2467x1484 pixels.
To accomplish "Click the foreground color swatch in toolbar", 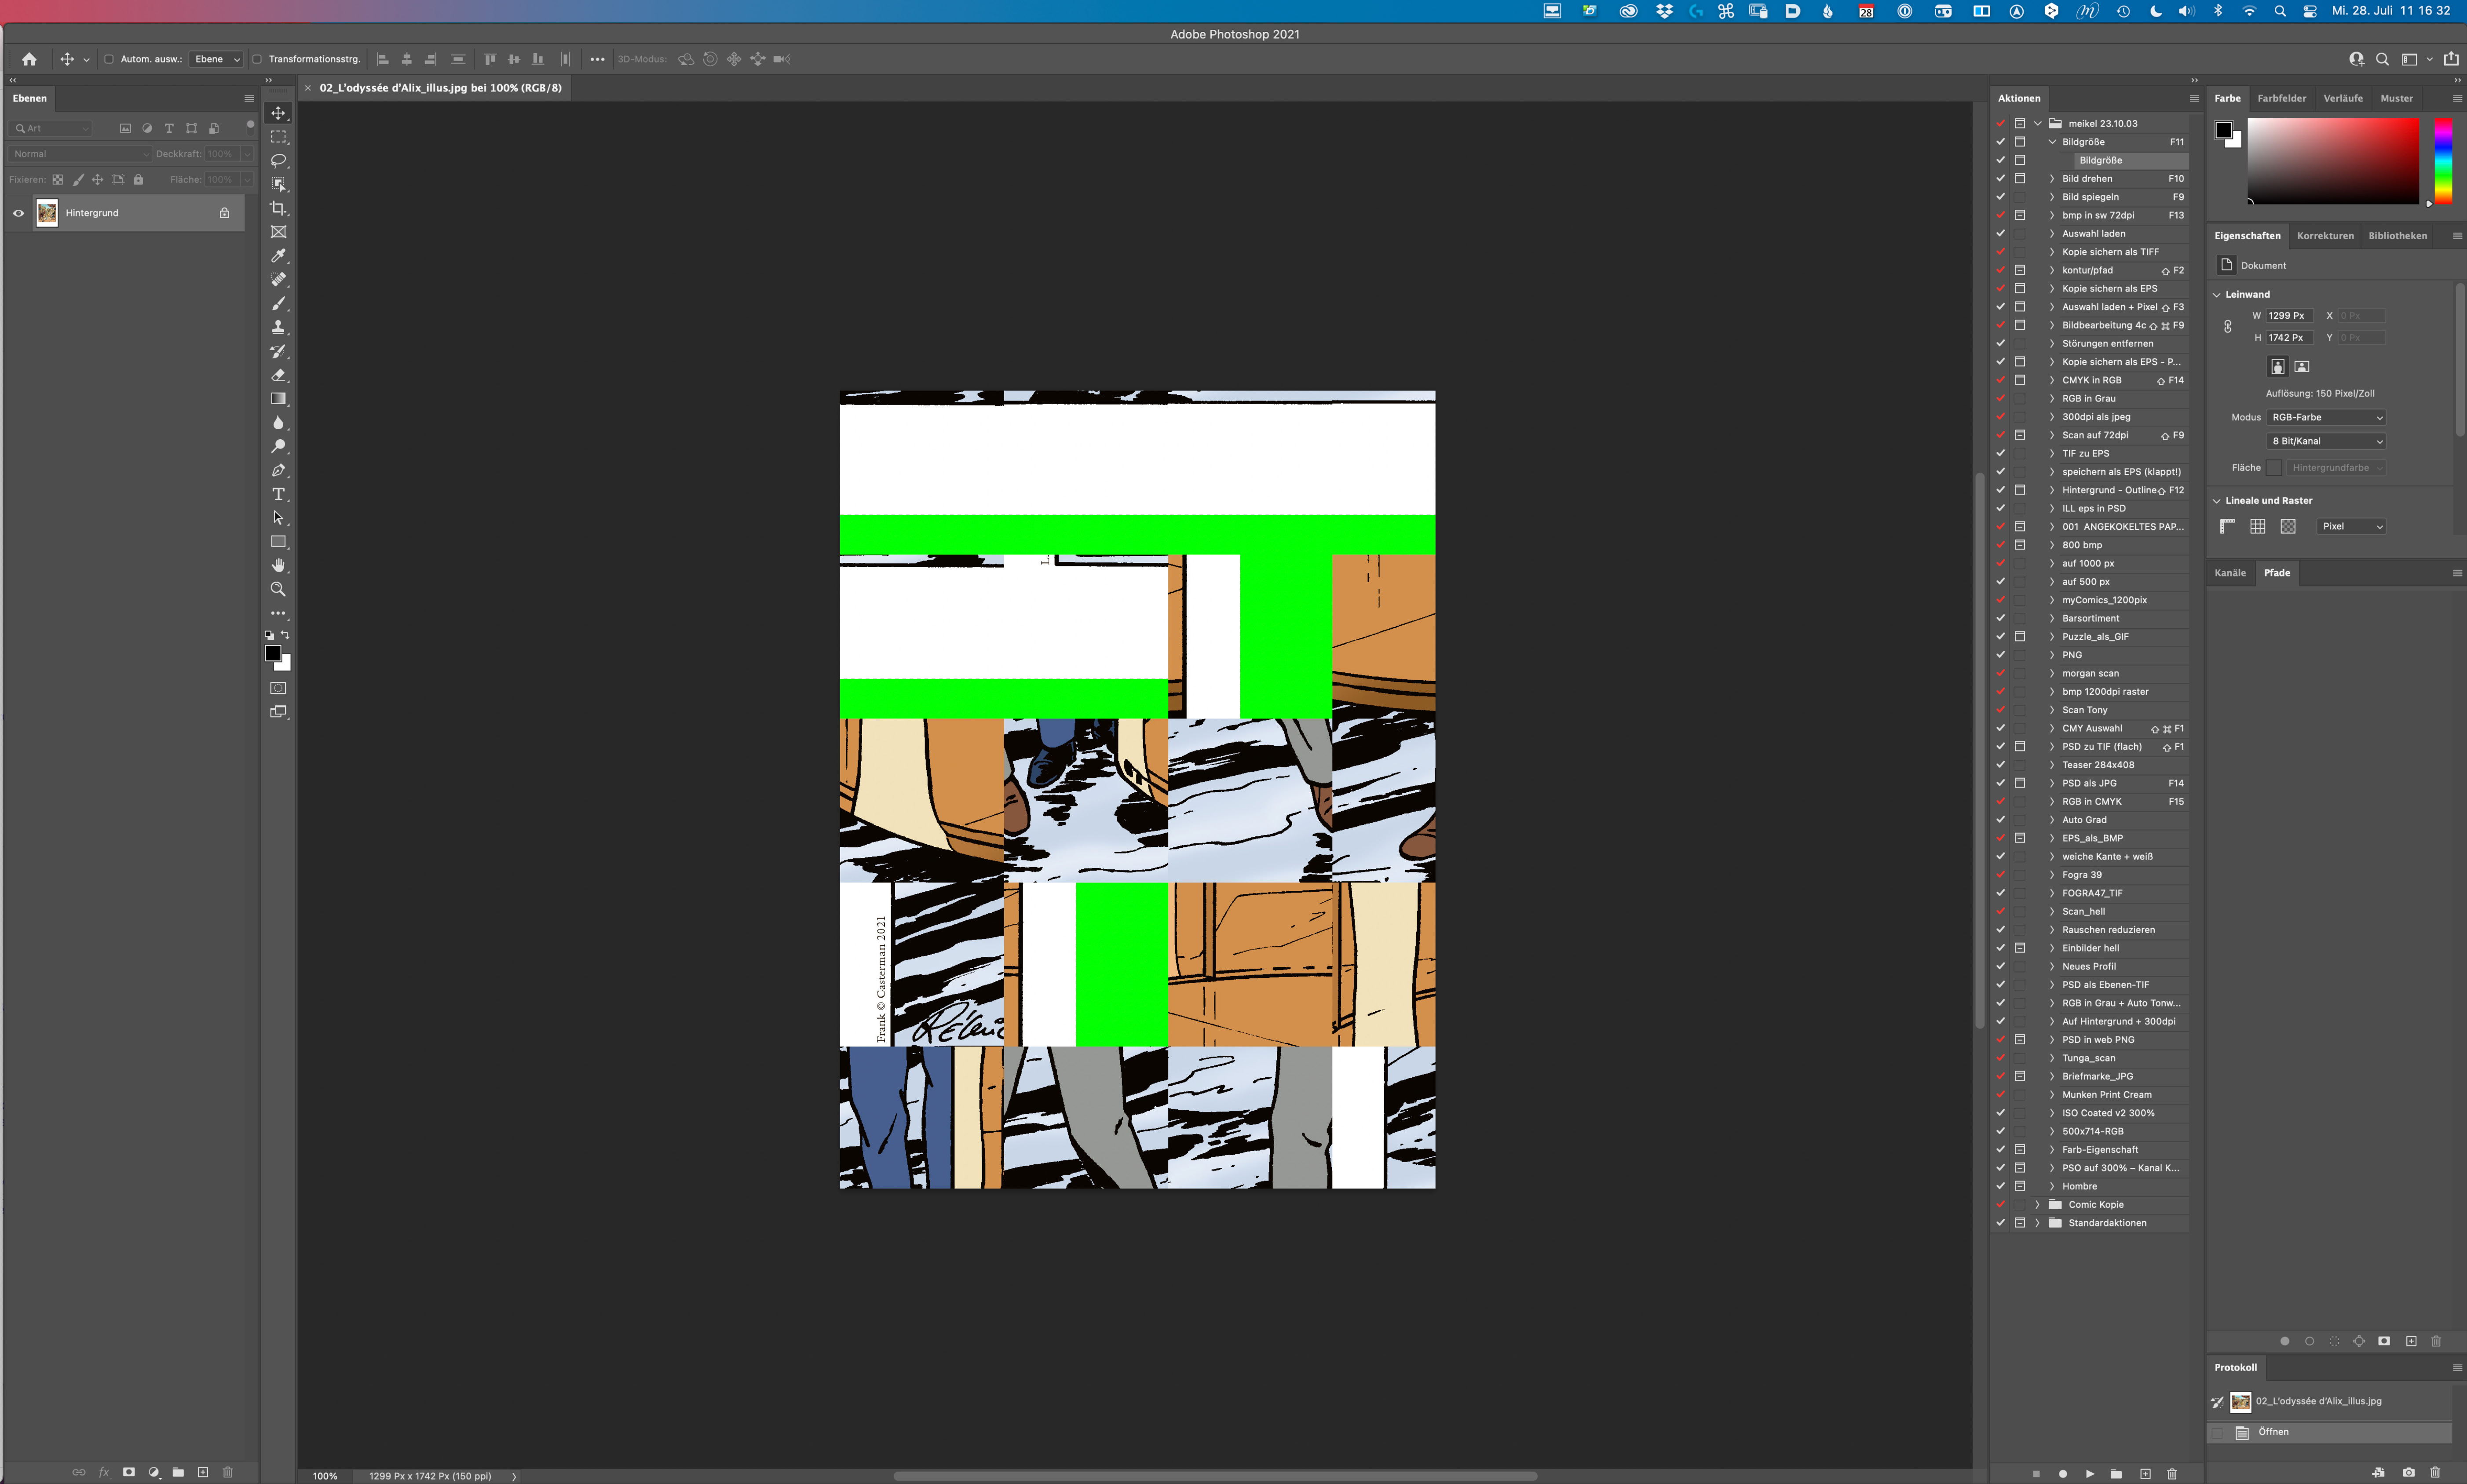I will point(272,653).
